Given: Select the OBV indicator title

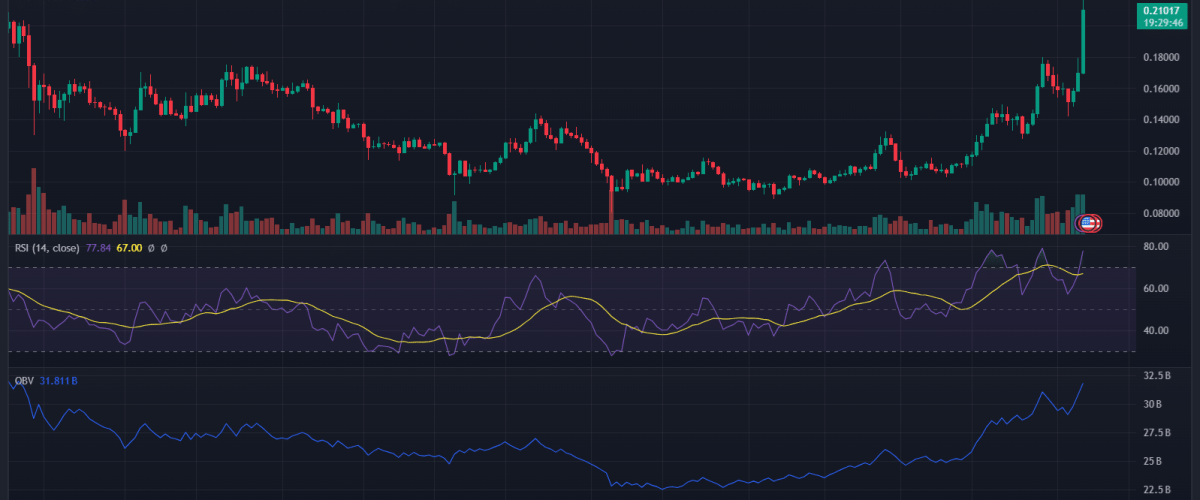Looking at the screenshot, I should click(23, 381).
